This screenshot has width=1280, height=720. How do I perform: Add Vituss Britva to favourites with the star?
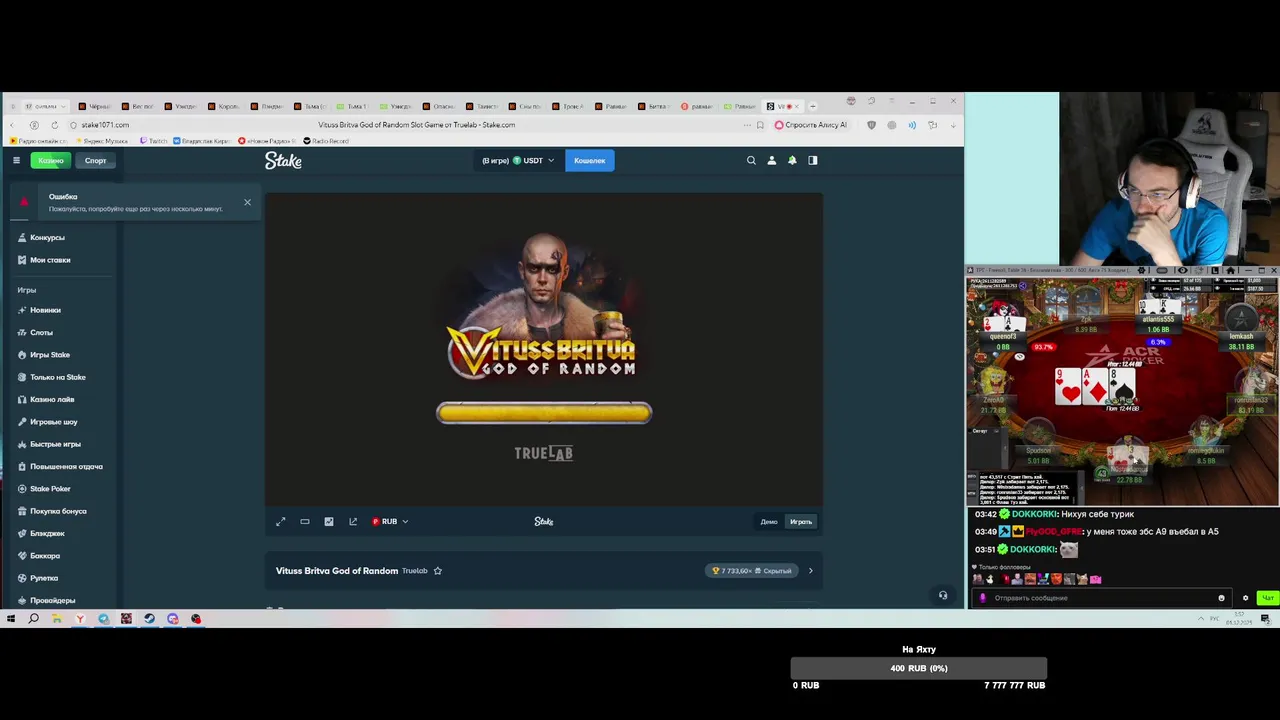click(x=437, y=571)
